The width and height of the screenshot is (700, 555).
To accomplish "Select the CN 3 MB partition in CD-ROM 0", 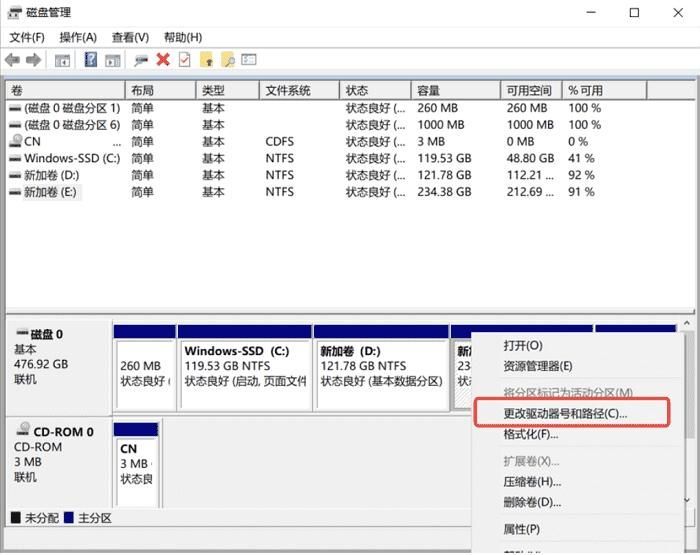I will pyautogui.click(x=136, y=464).
